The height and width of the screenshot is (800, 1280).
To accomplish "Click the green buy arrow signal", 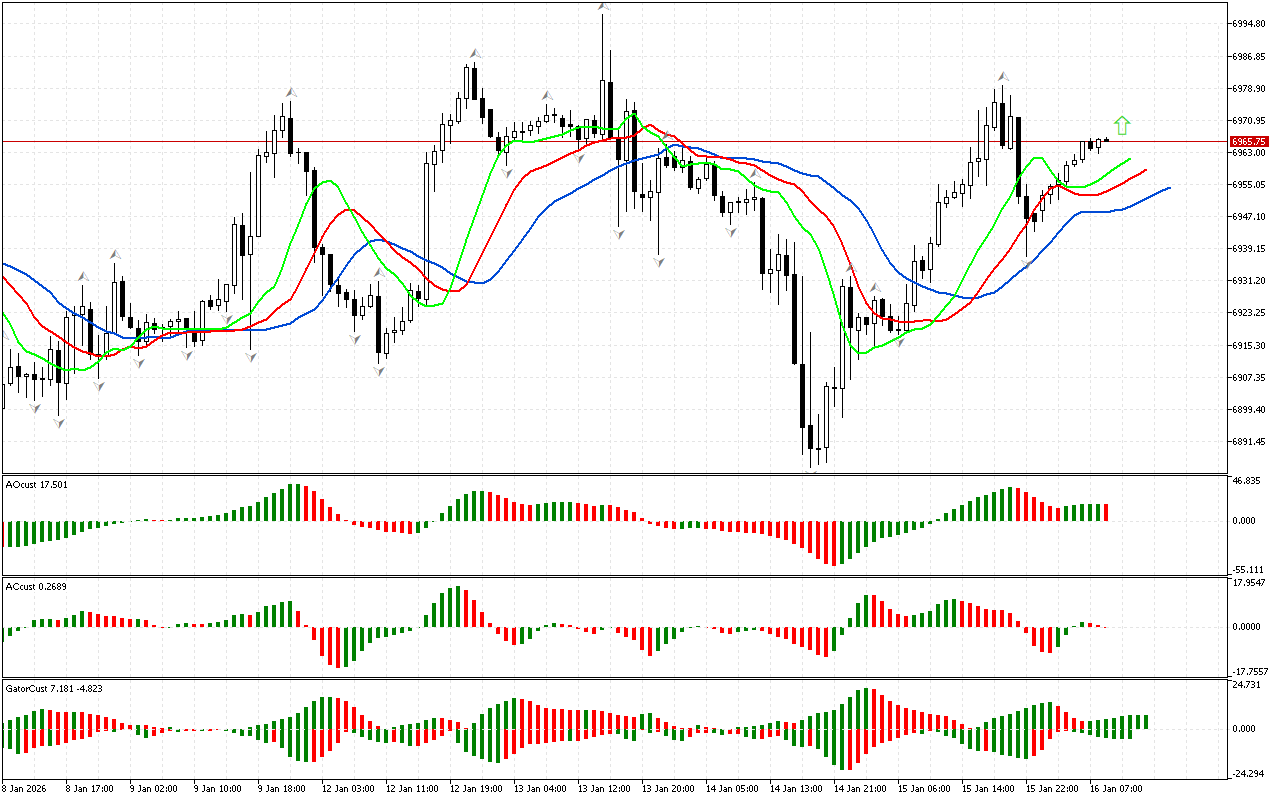I will coord(1122,125).
